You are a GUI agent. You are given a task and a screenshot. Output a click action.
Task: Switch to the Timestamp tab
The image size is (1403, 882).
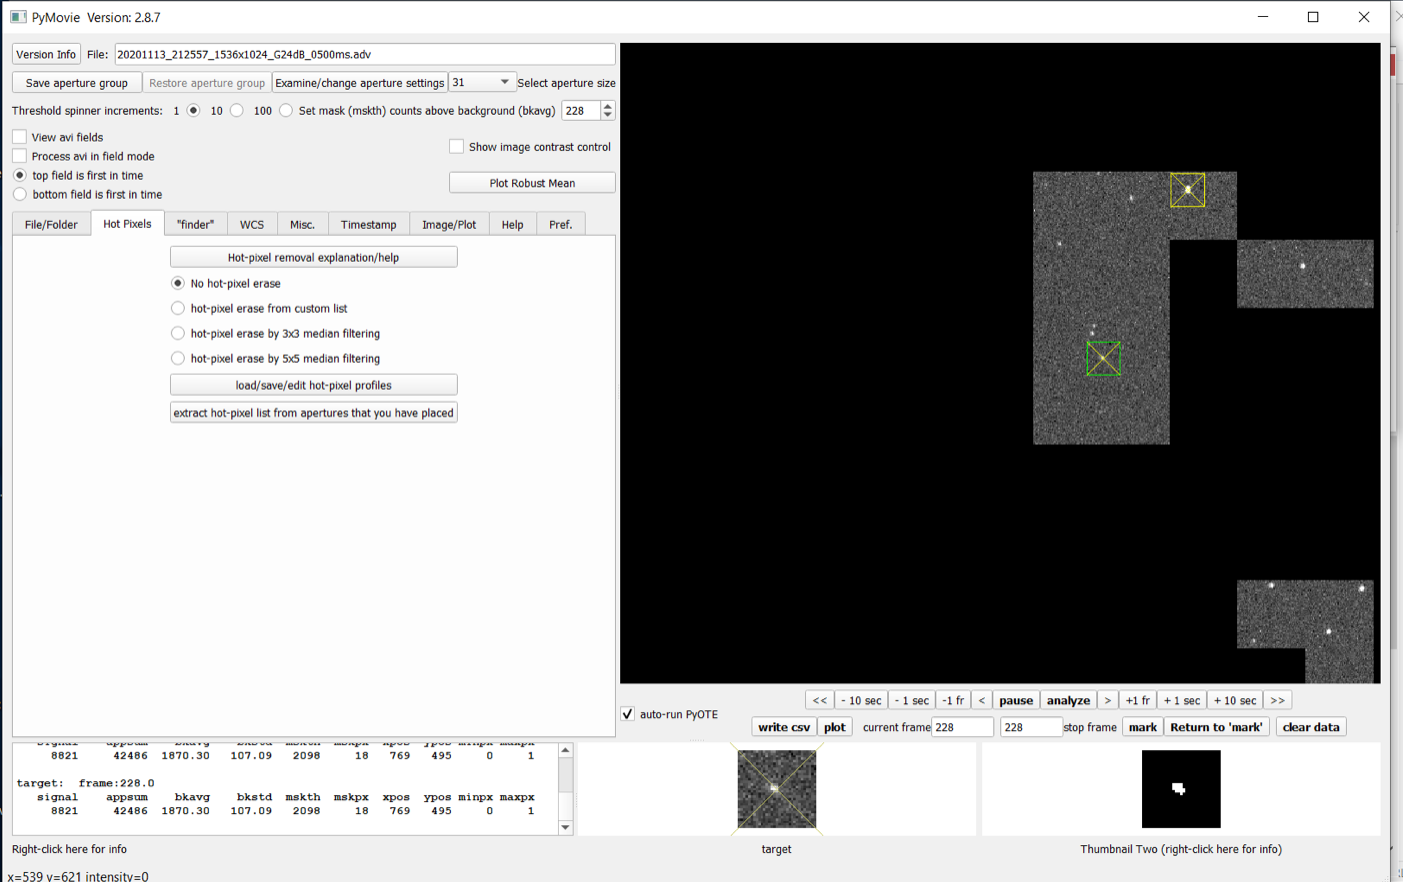368,225
